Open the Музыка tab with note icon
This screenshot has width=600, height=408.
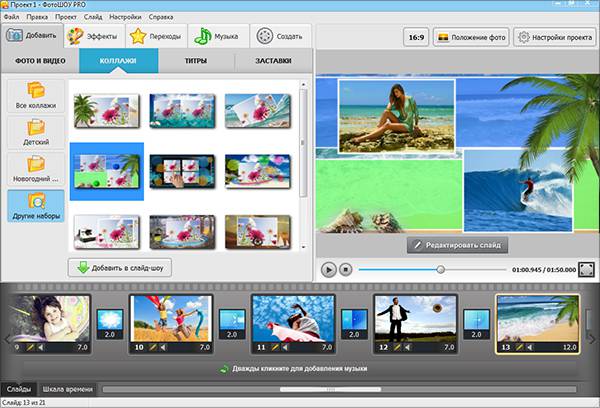[x=218, y=36]
